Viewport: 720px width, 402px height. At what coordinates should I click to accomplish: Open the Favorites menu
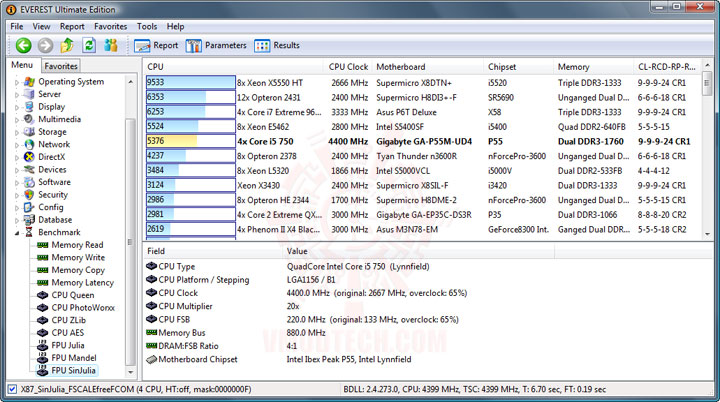110,27
